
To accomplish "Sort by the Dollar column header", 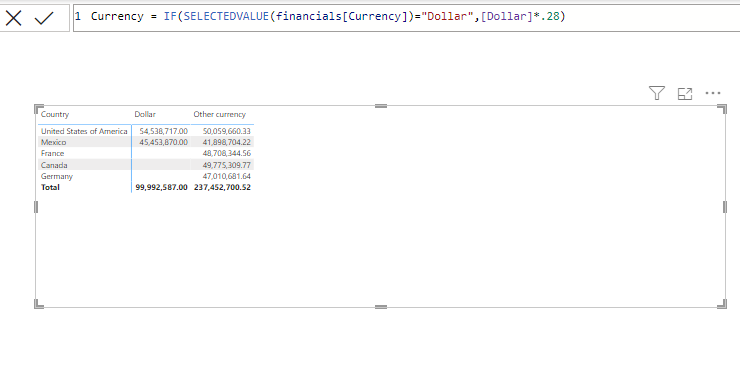I will click(x=145, y=114).
